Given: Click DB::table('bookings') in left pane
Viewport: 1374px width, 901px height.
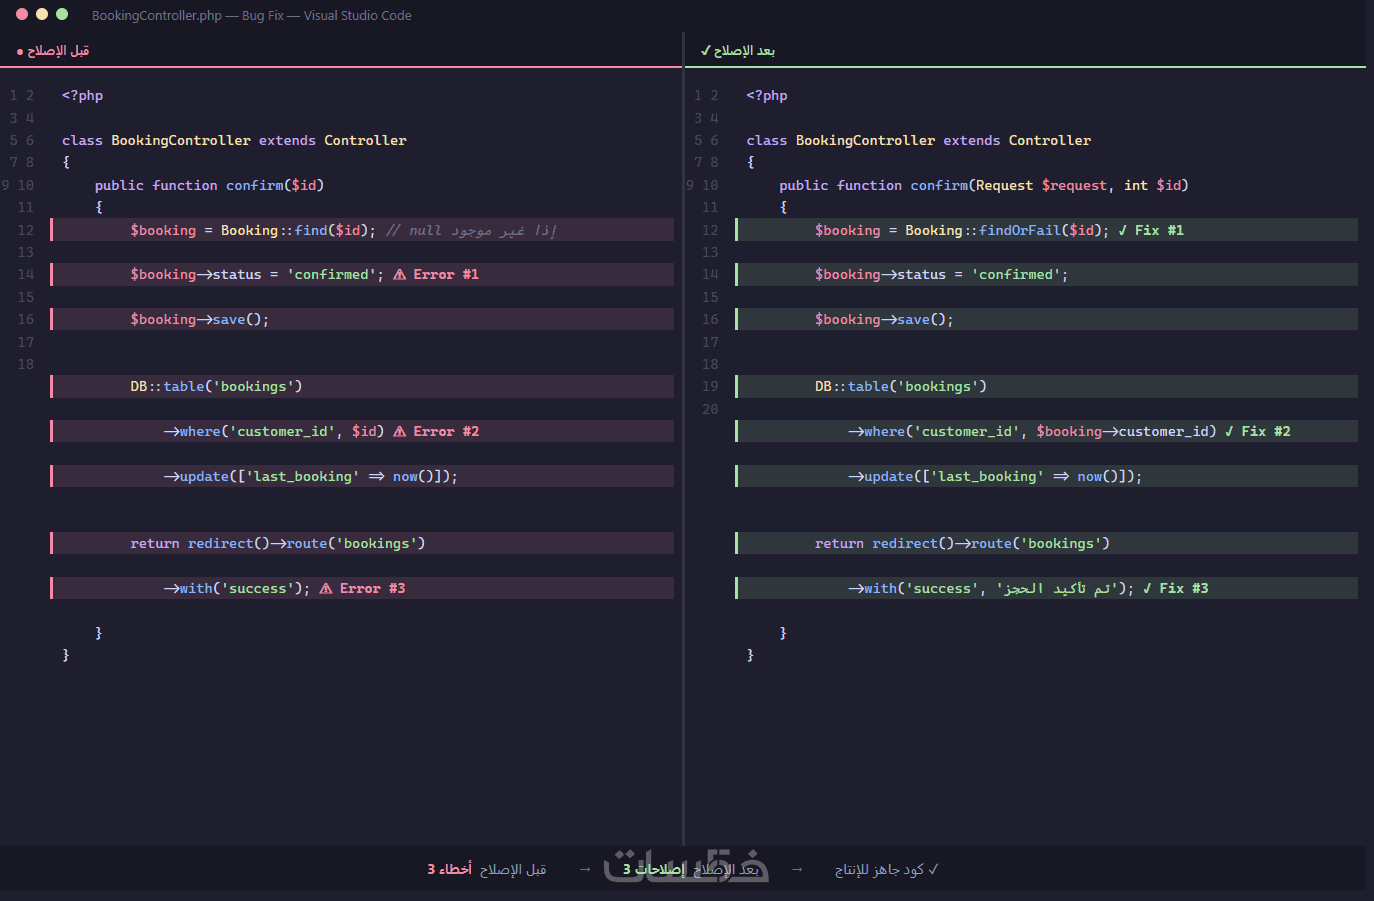Looking at the screenshot, I should click(216, 387).
